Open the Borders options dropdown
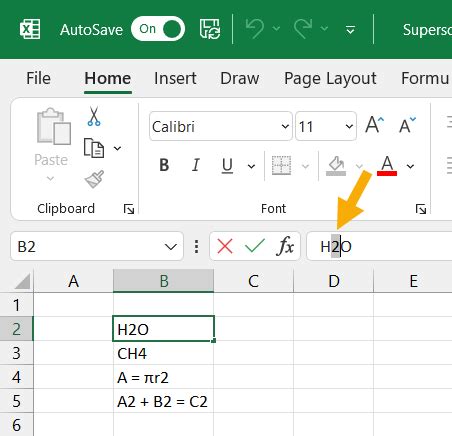 pyautogui.click(x=305, y=166)
